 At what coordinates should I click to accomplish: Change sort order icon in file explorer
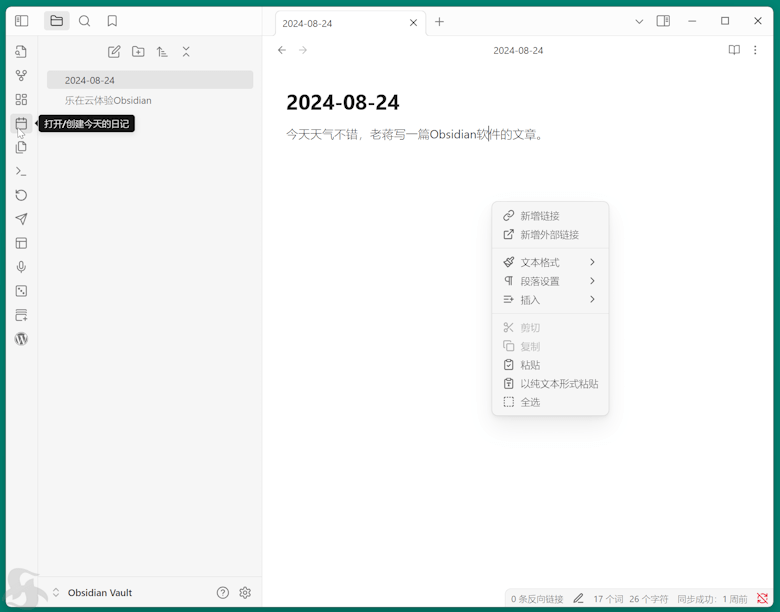(162, 52)
